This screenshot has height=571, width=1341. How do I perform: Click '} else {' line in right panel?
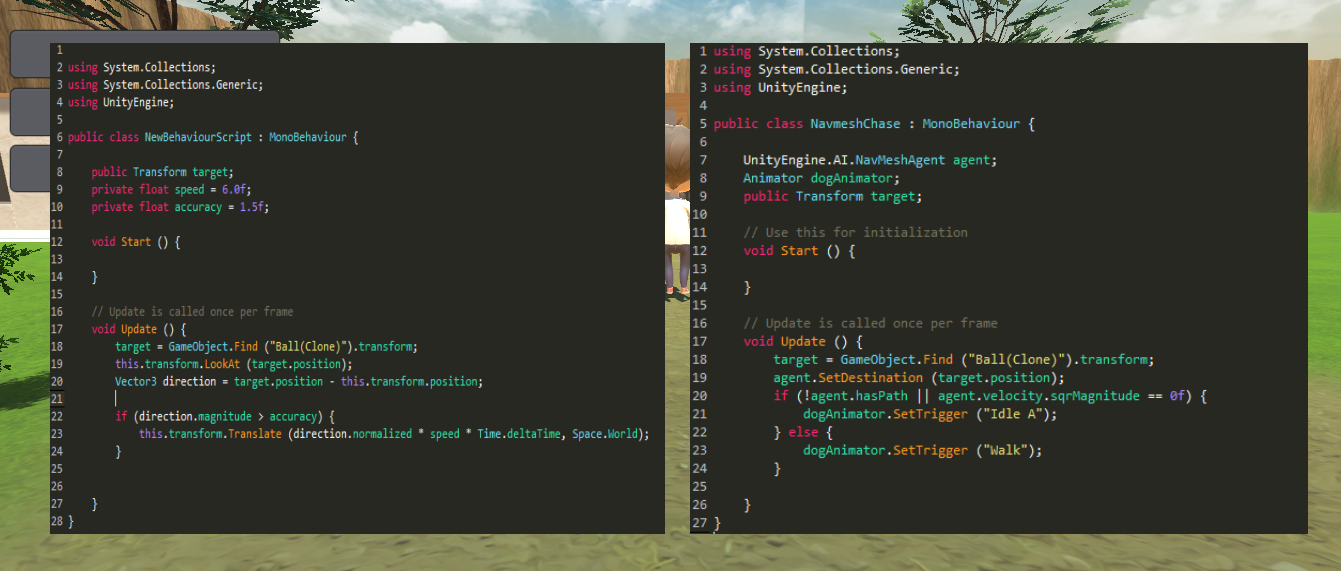tap(803, 432)
